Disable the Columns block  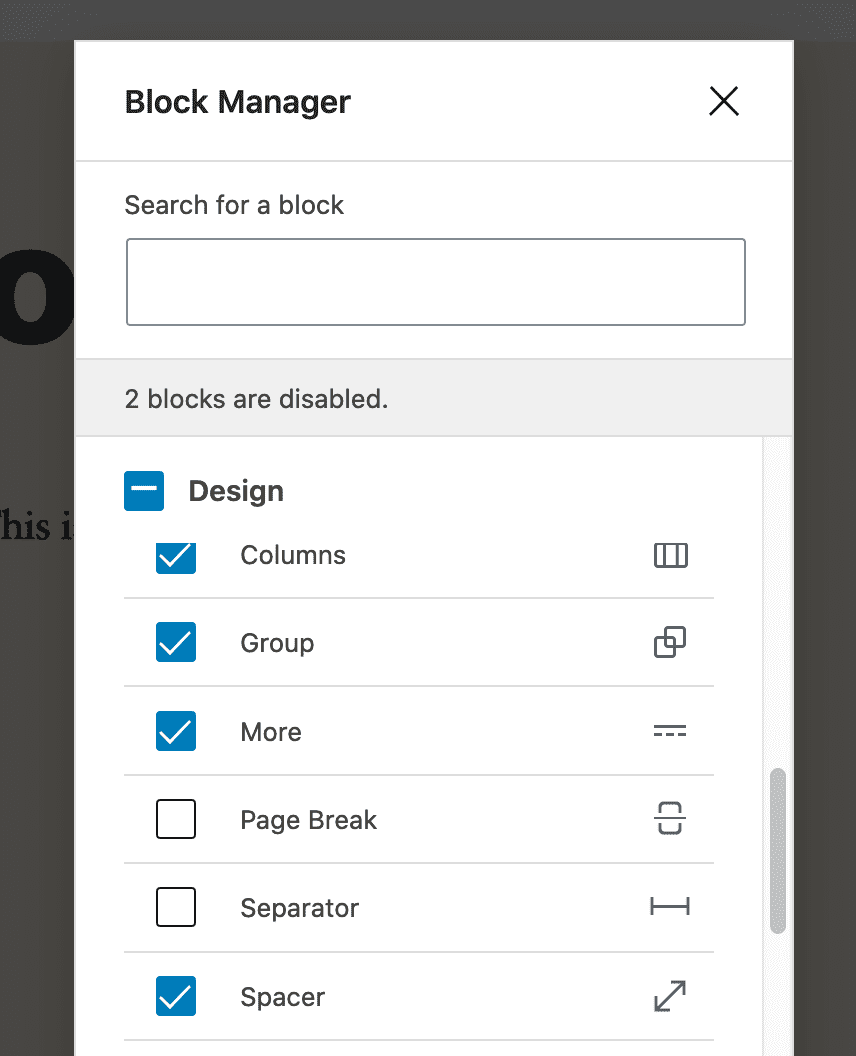[175, 558]
